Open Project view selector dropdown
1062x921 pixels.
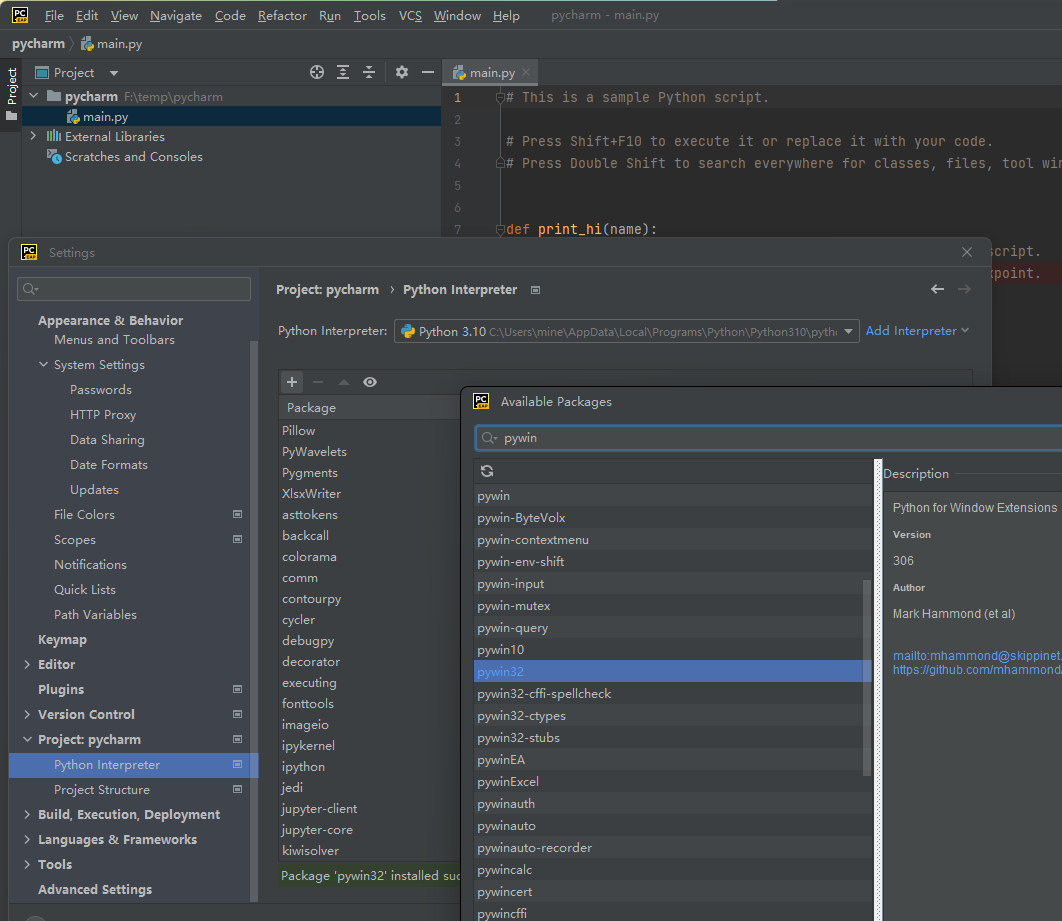click(114, 72)
